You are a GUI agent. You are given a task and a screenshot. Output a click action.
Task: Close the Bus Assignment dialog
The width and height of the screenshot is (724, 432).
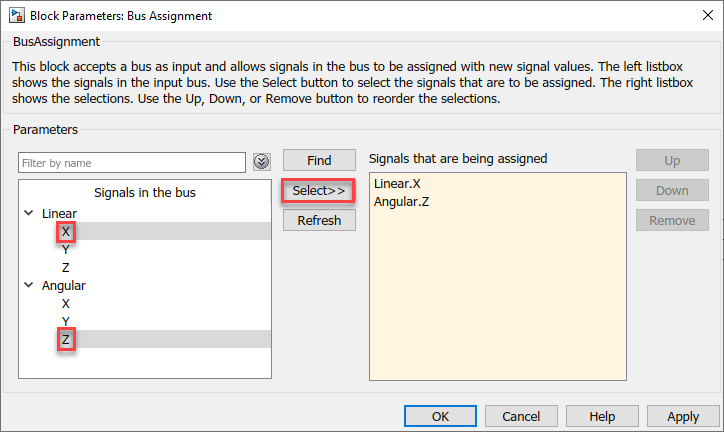[x=700, y=16]
